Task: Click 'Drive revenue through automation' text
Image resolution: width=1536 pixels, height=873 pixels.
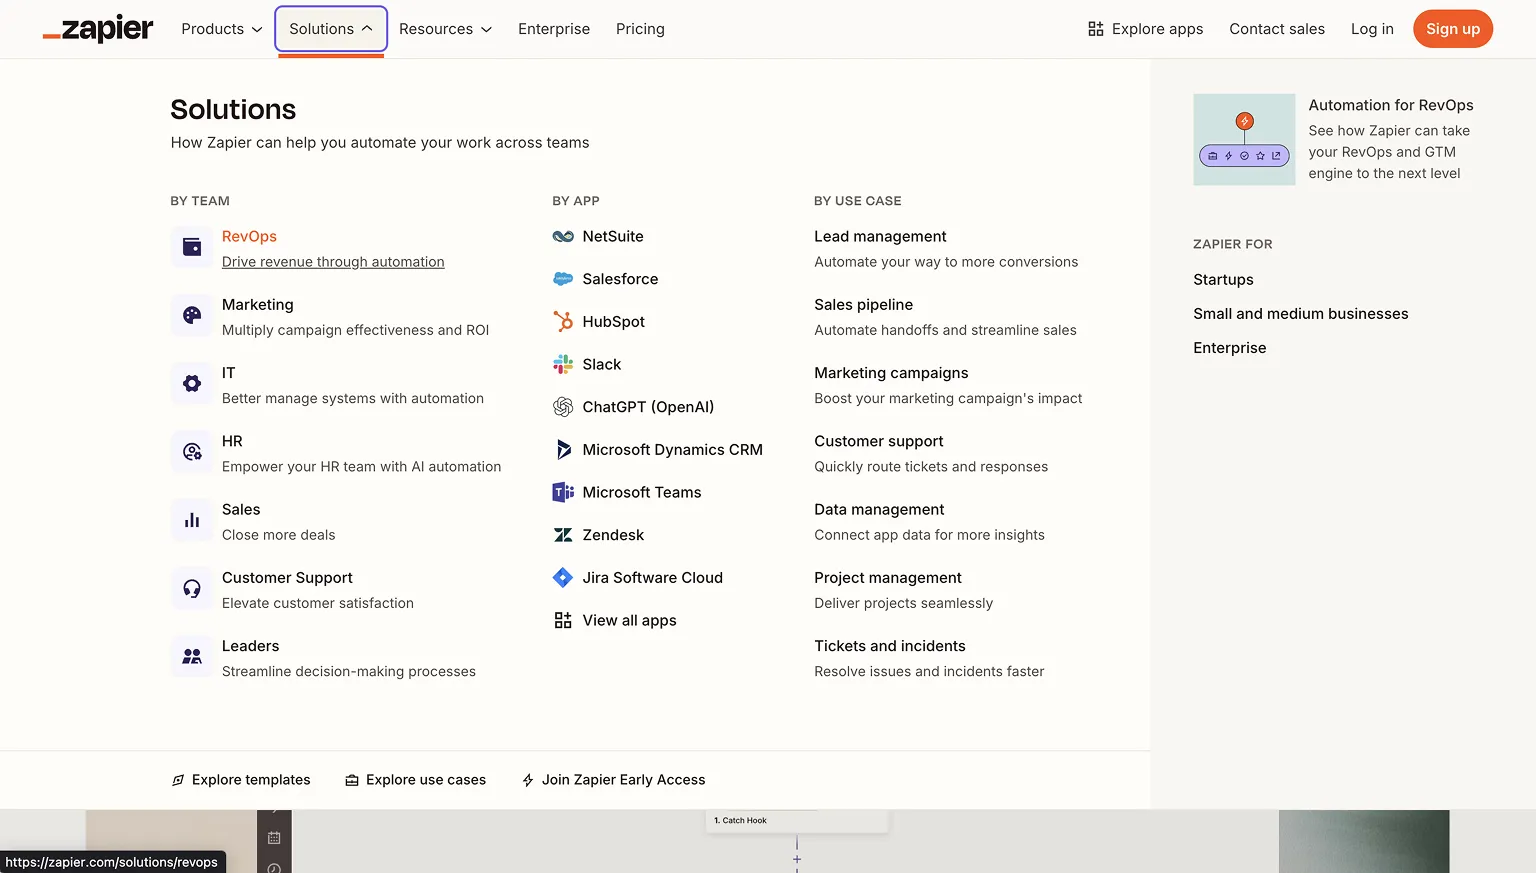Action: pos(333,262)
